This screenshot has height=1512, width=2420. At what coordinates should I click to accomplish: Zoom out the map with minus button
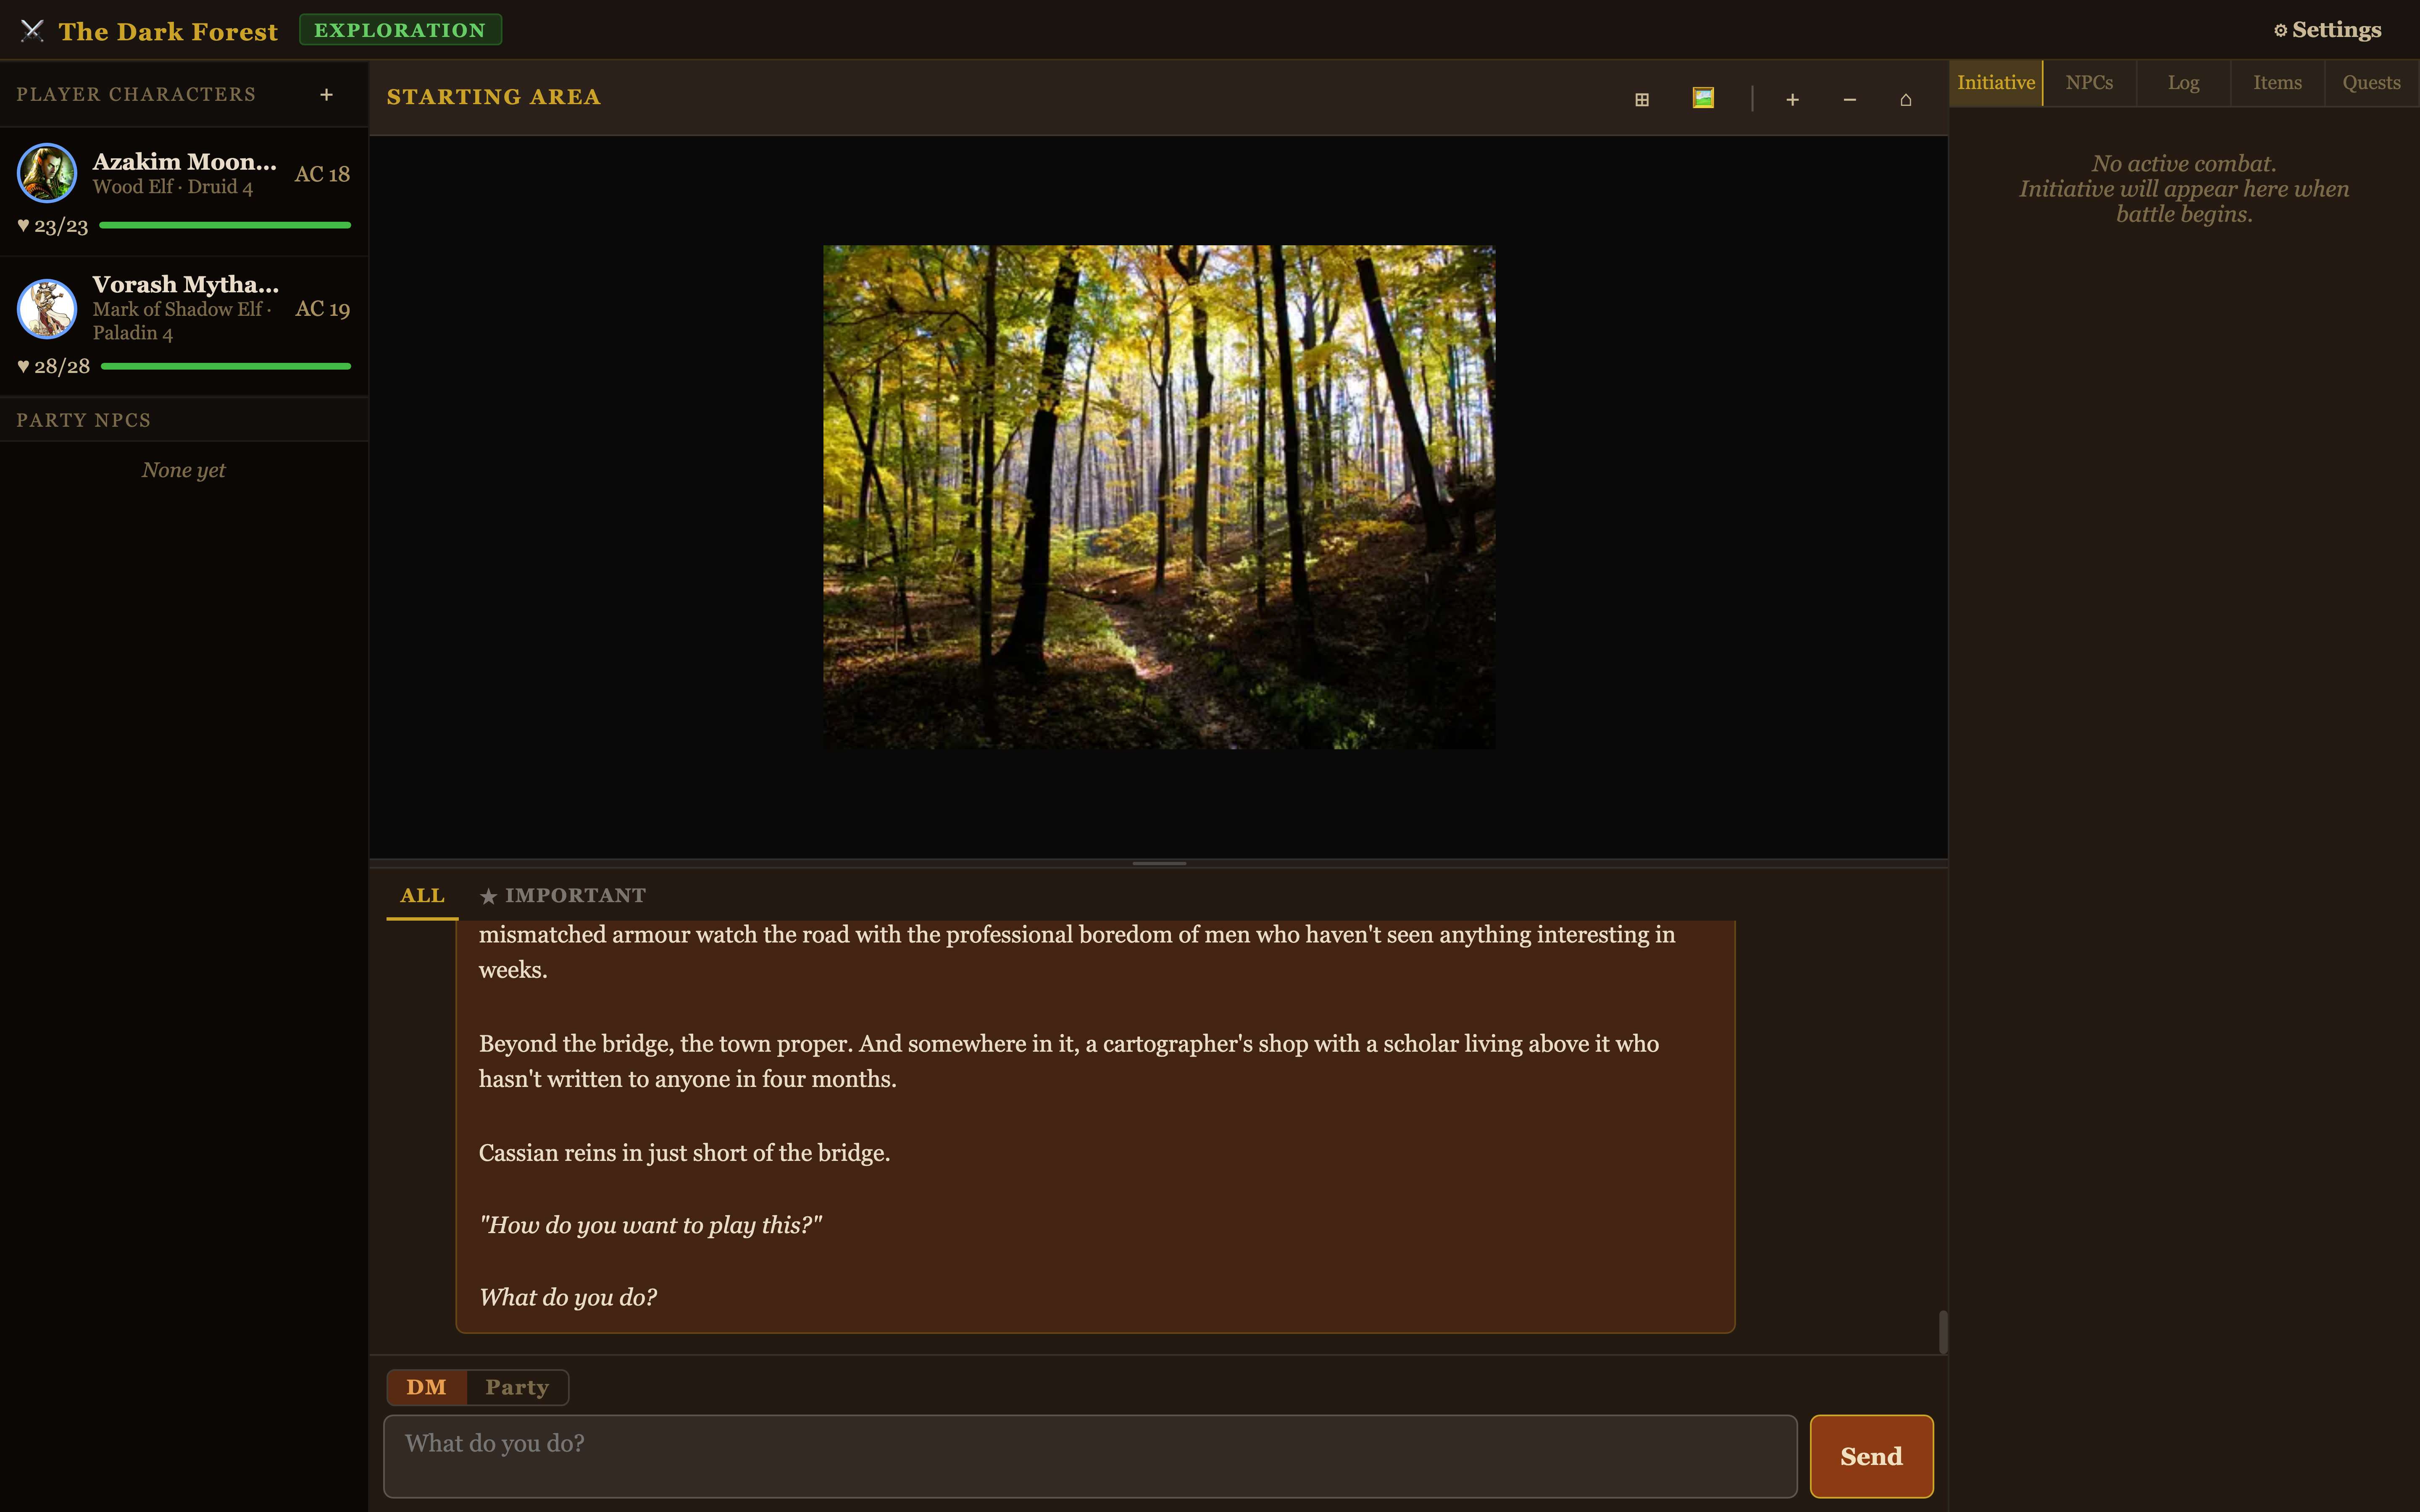coord(1849,99)
